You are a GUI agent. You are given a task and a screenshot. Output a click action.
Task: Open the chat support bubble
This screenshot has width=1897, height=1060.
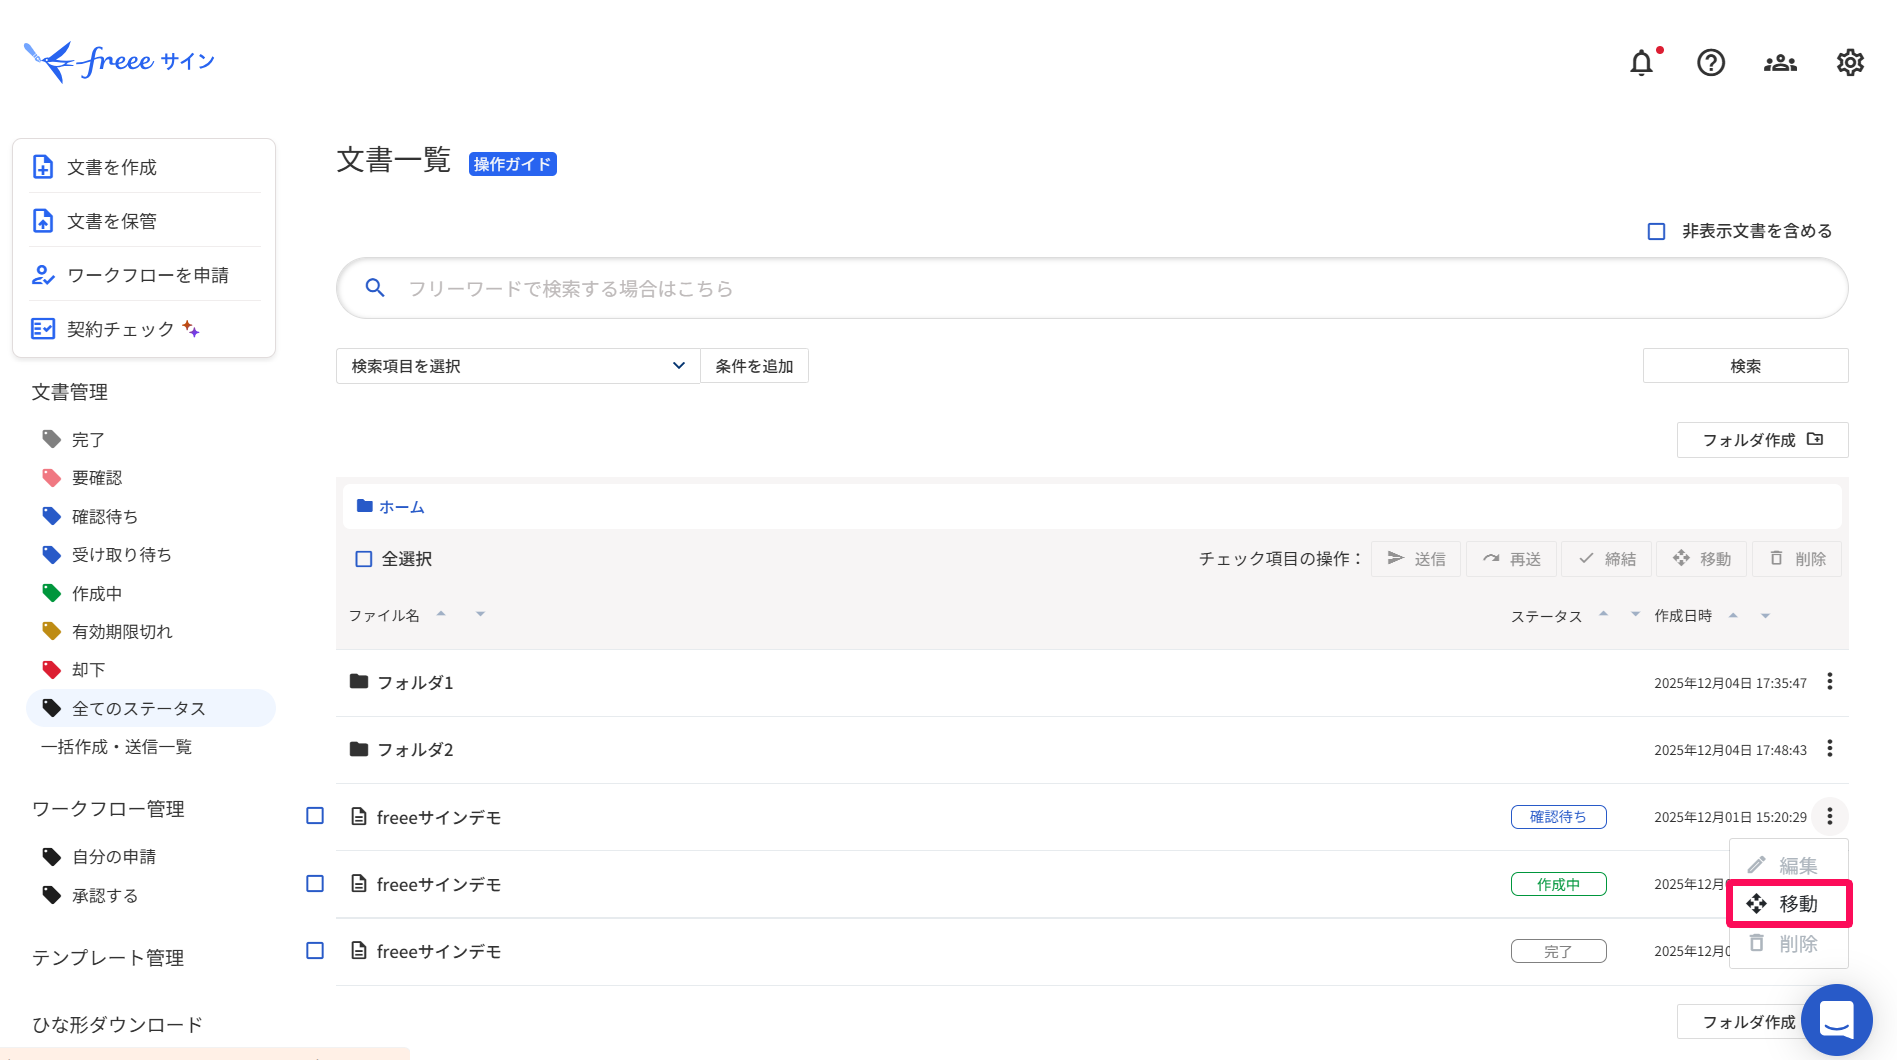coord(1837,1020)
